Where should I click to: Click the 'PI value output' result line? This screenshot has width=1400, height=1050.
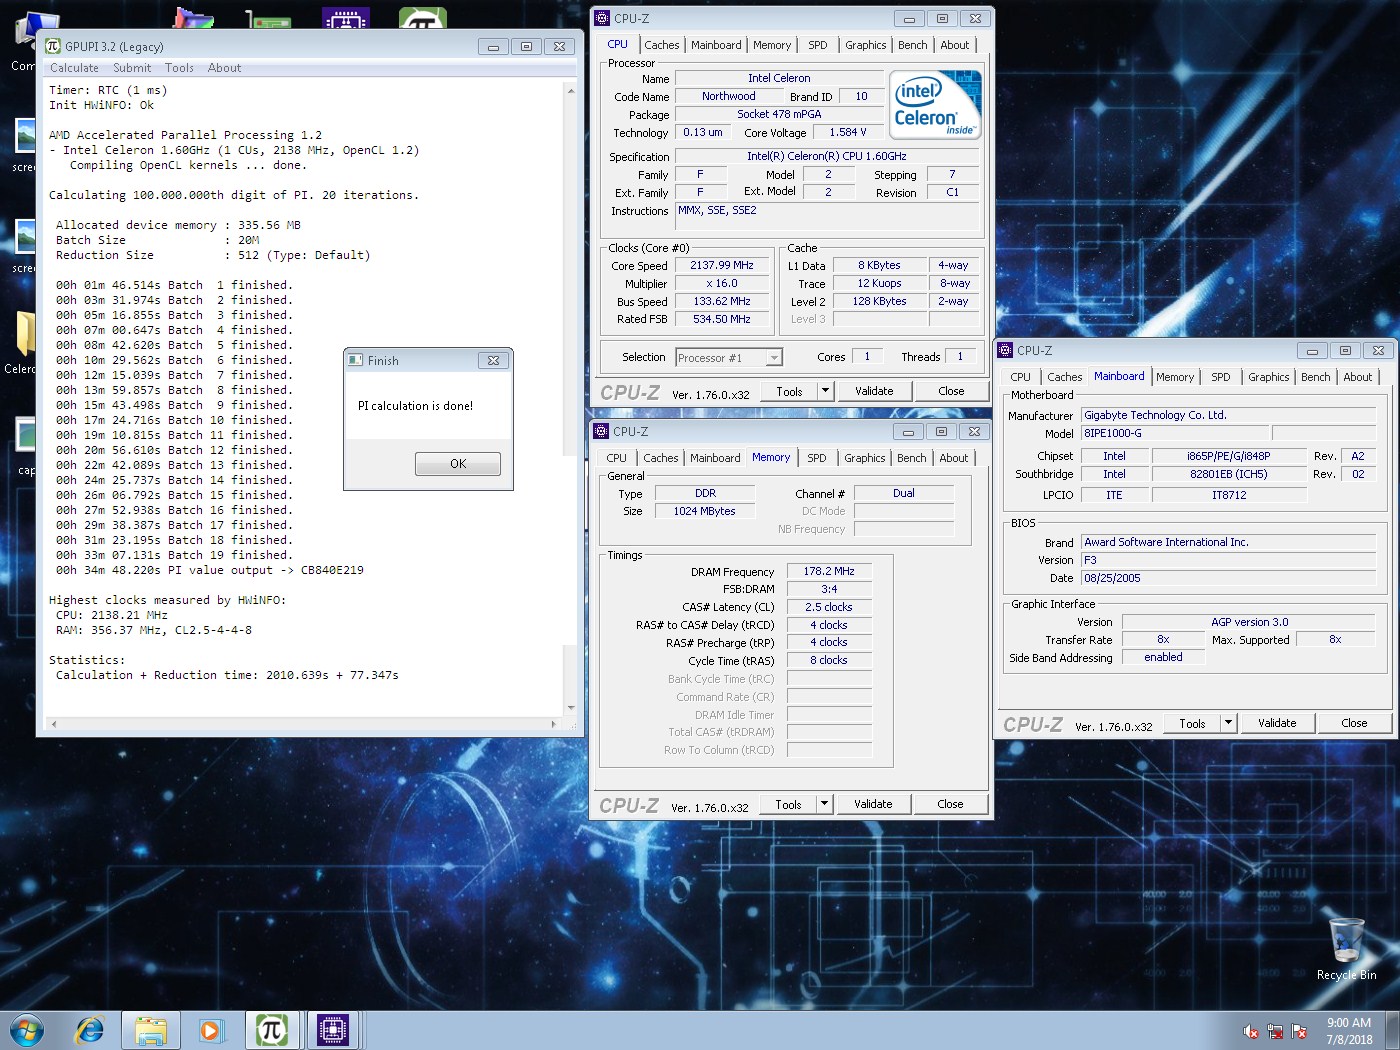210,570
